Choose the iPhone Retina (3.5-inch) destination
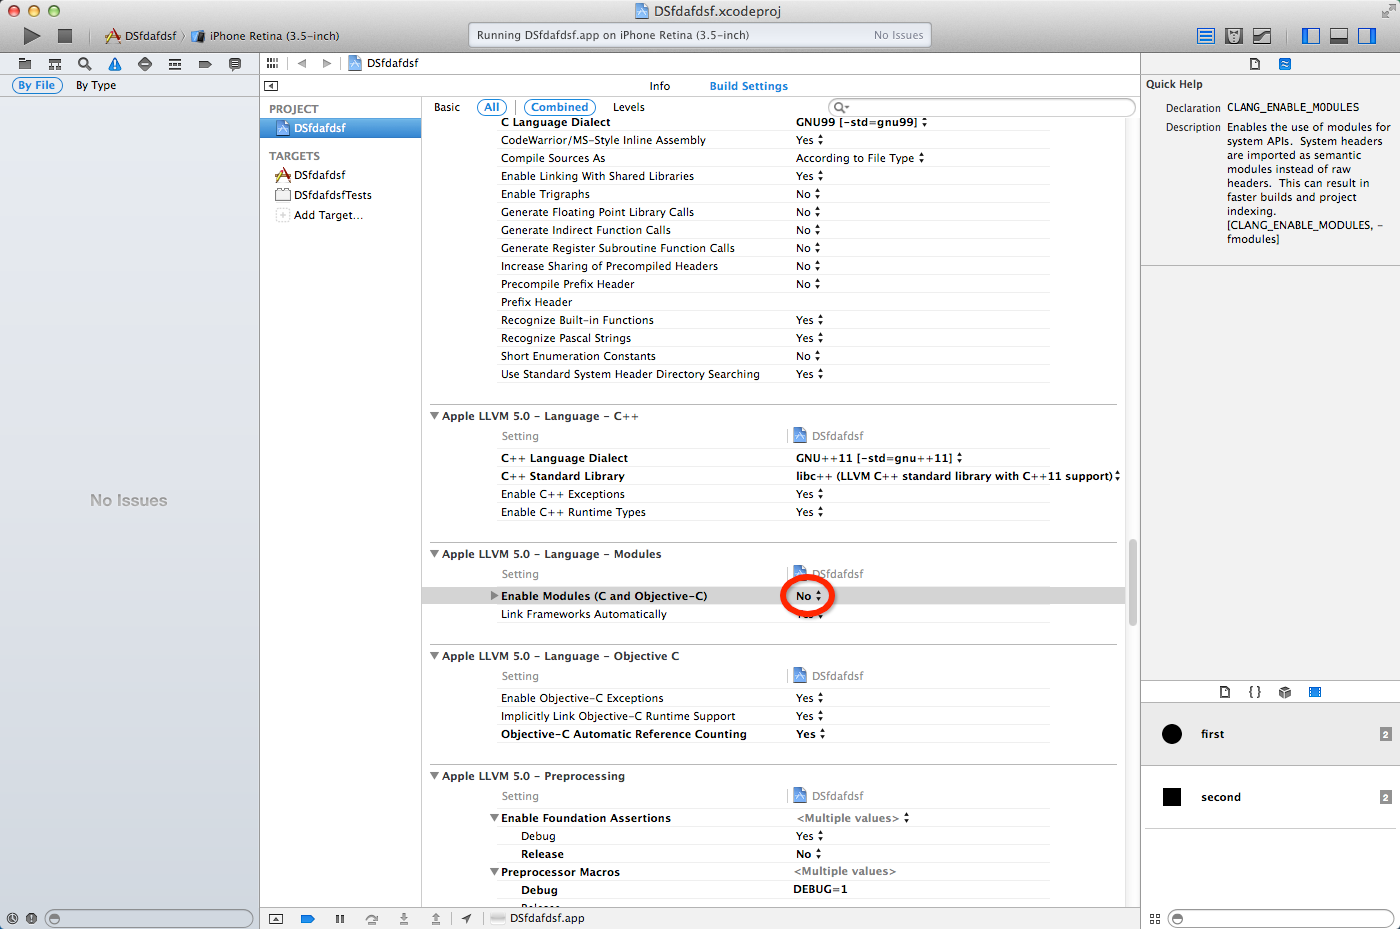This screenshot has height=929, width=1400. click(x=265, y=36)
